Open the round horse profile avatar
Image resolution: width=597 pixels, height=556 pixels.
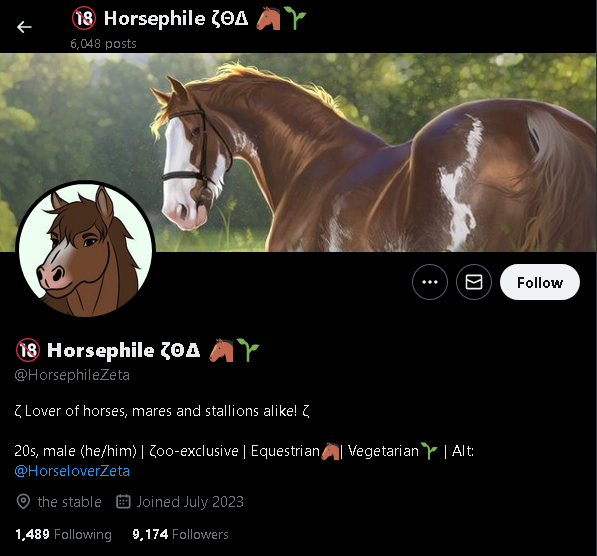click(85, 250)
